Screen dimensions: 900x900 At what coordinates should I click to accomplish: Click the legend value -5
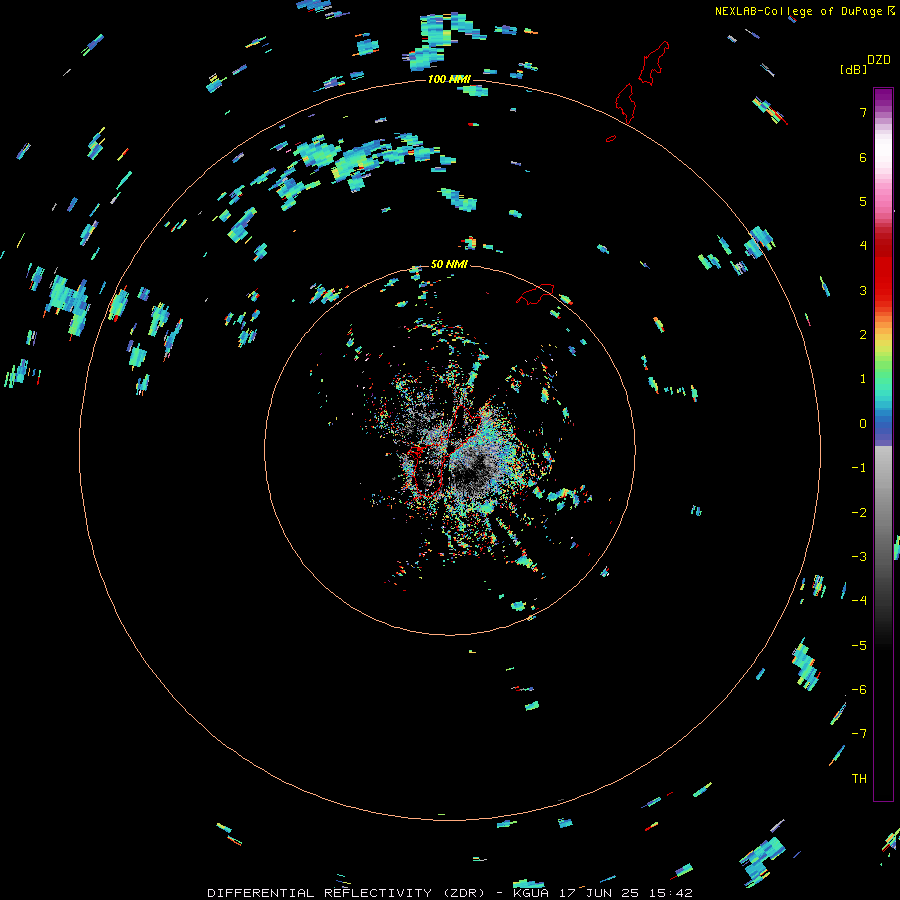coord(859,646)
